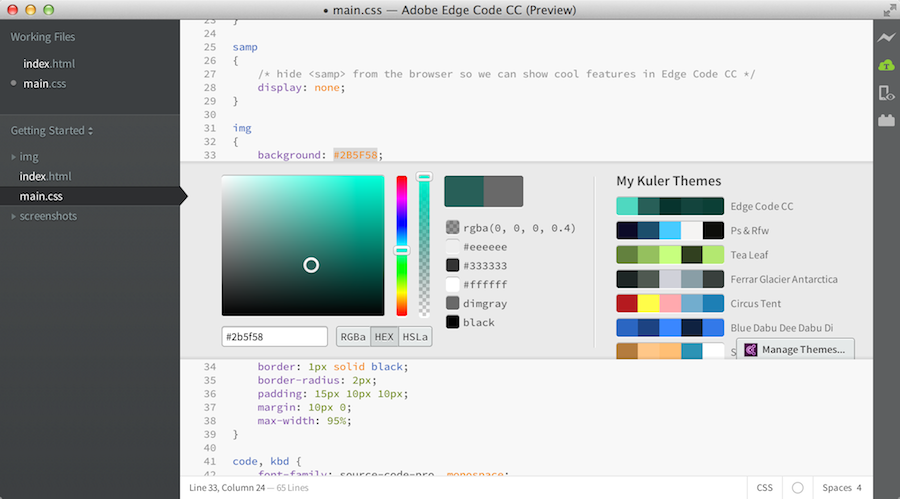Viewport: 900px width, 499px height.
Task: Click the hue slider handle
Action: point(402,250)
